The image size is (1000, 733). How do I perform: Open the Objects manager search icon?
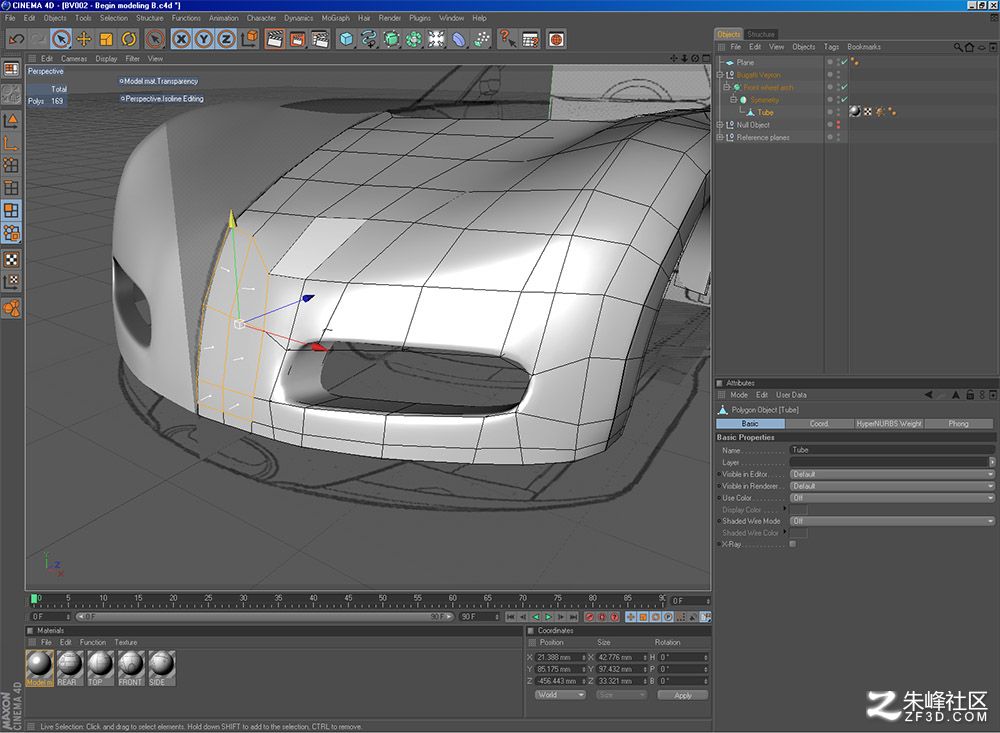(957, 47)
